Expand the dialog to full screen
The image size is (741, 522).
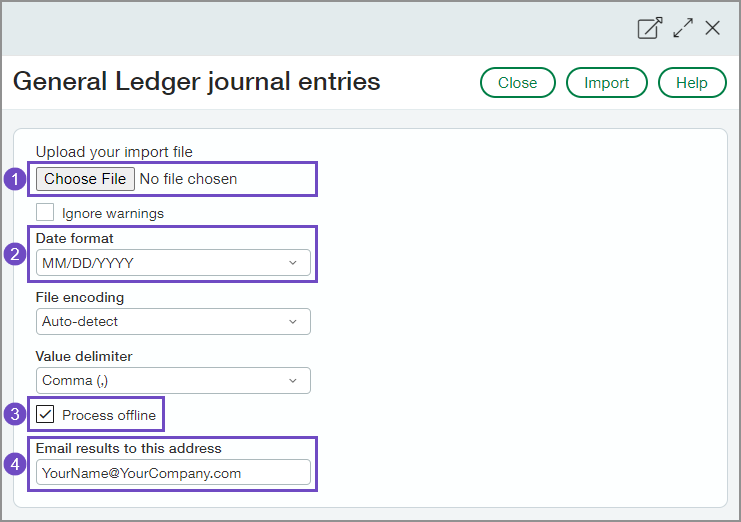[x=683, y=28]
